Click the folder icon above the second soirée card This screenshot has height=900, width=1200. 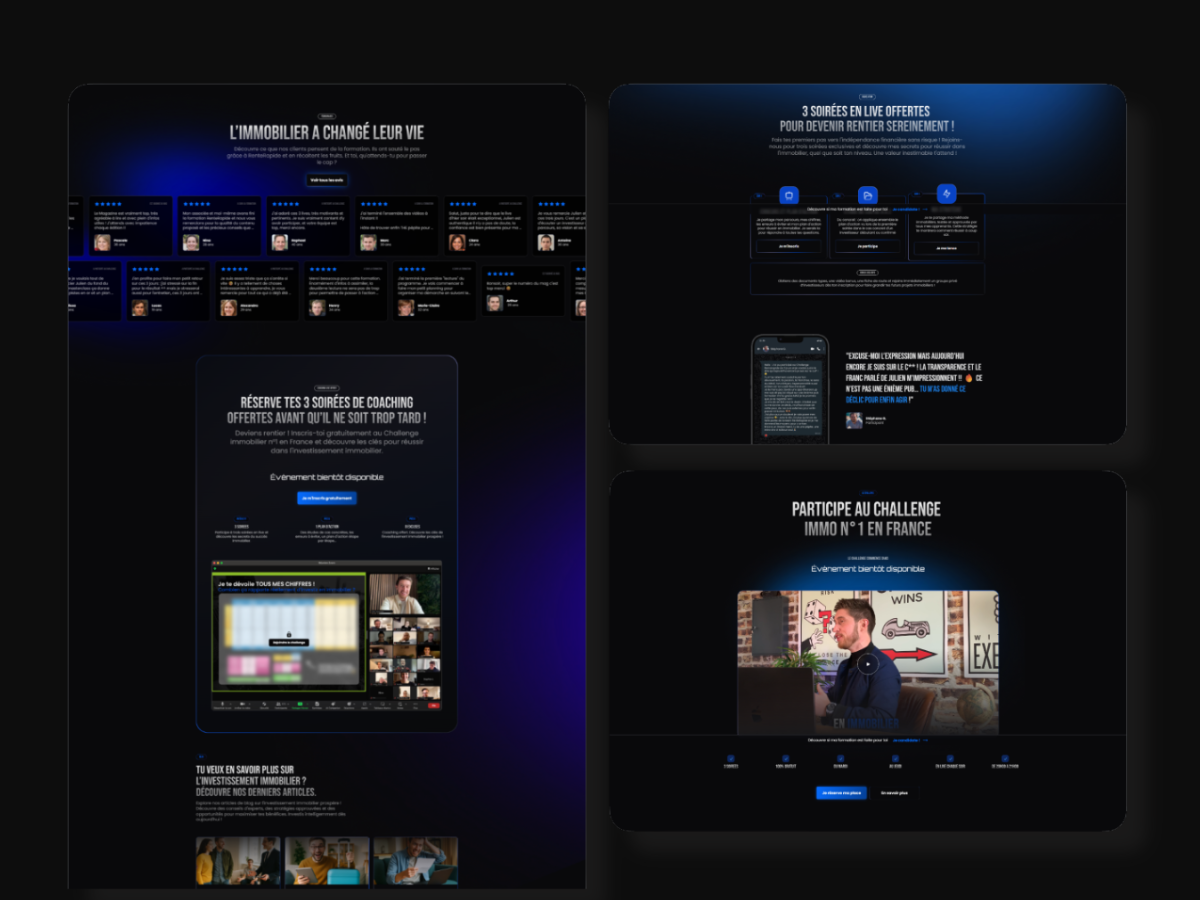(x=868, y=195)
